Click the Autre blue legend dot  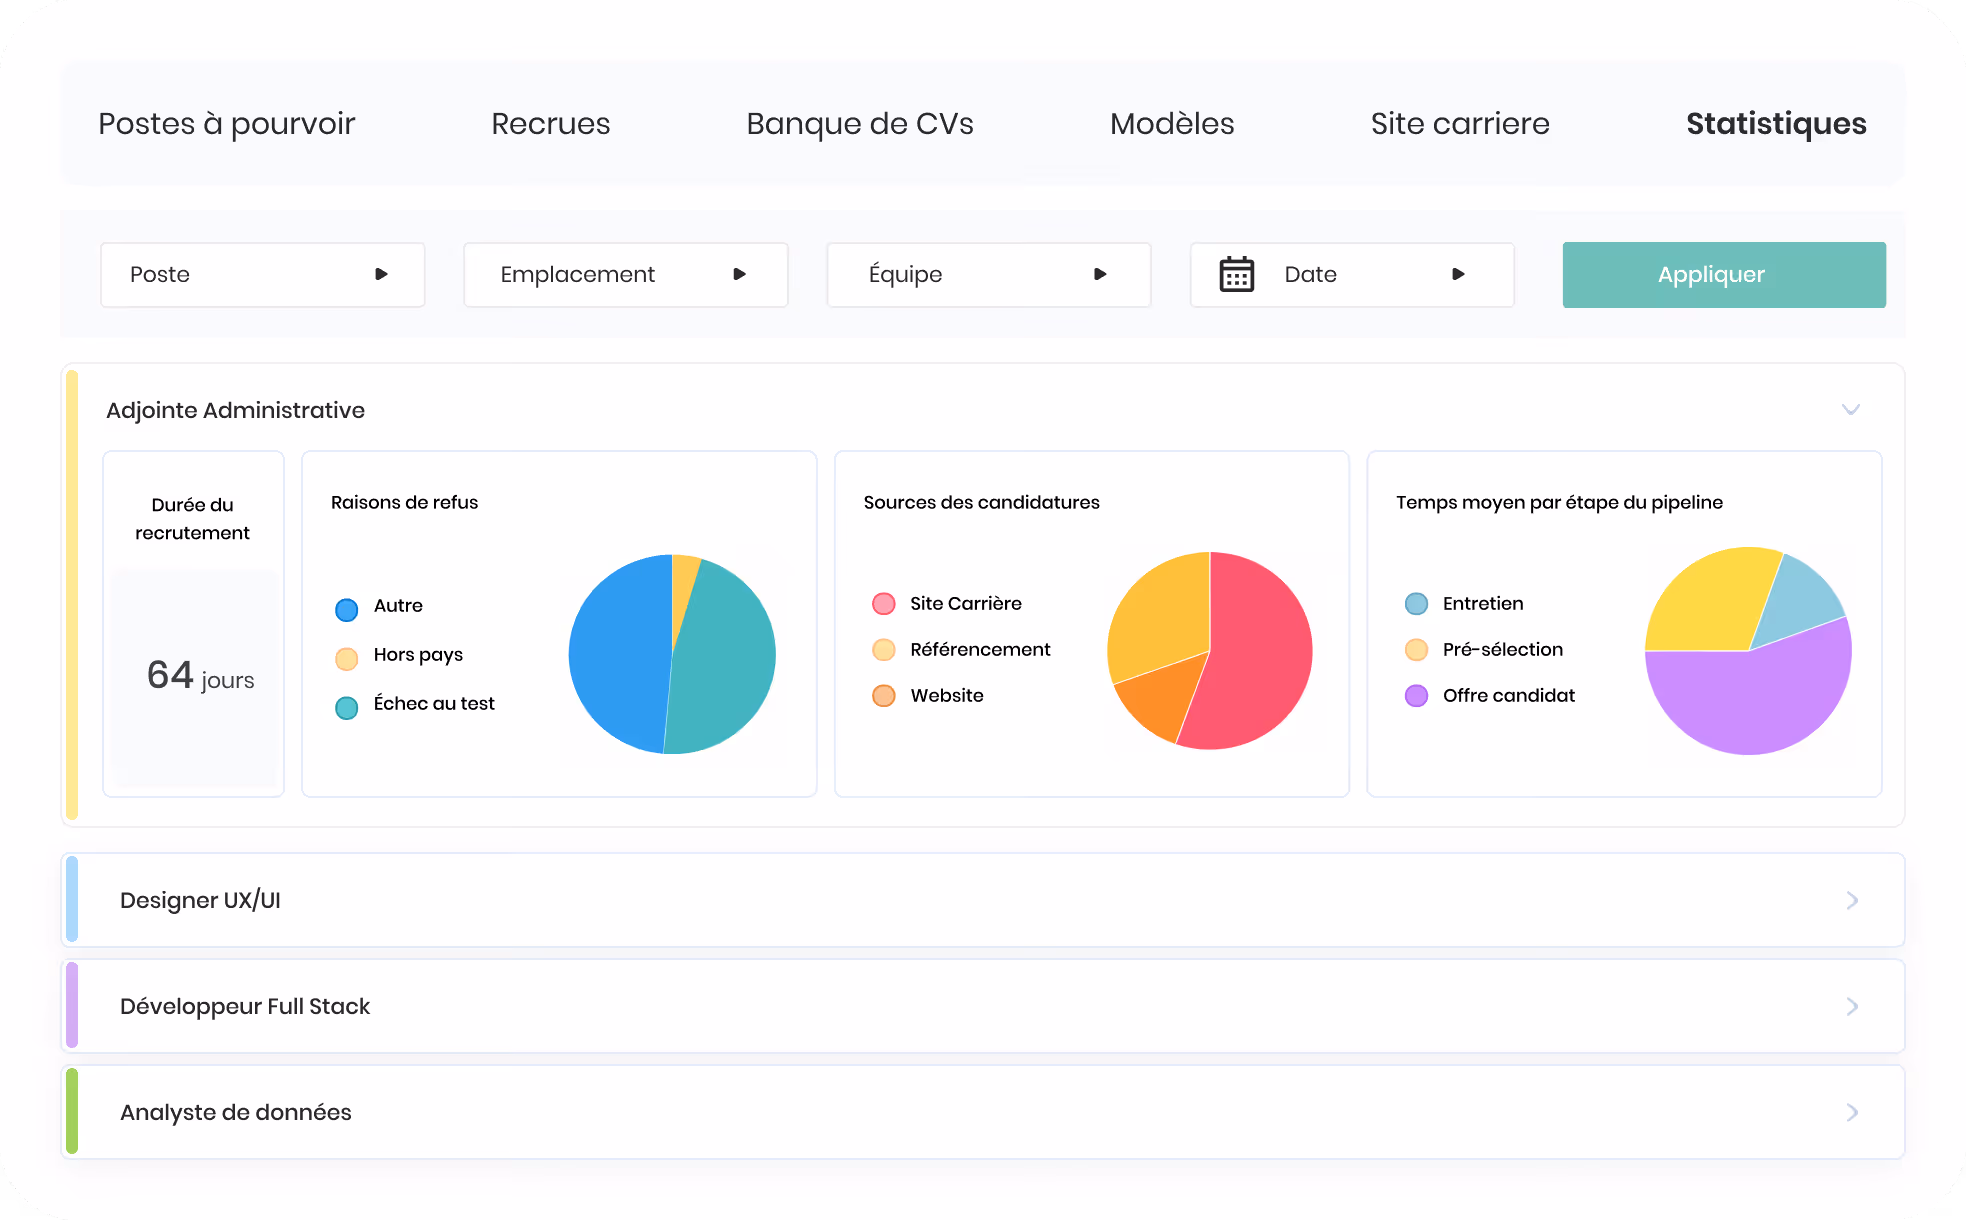tap(347, 609)
